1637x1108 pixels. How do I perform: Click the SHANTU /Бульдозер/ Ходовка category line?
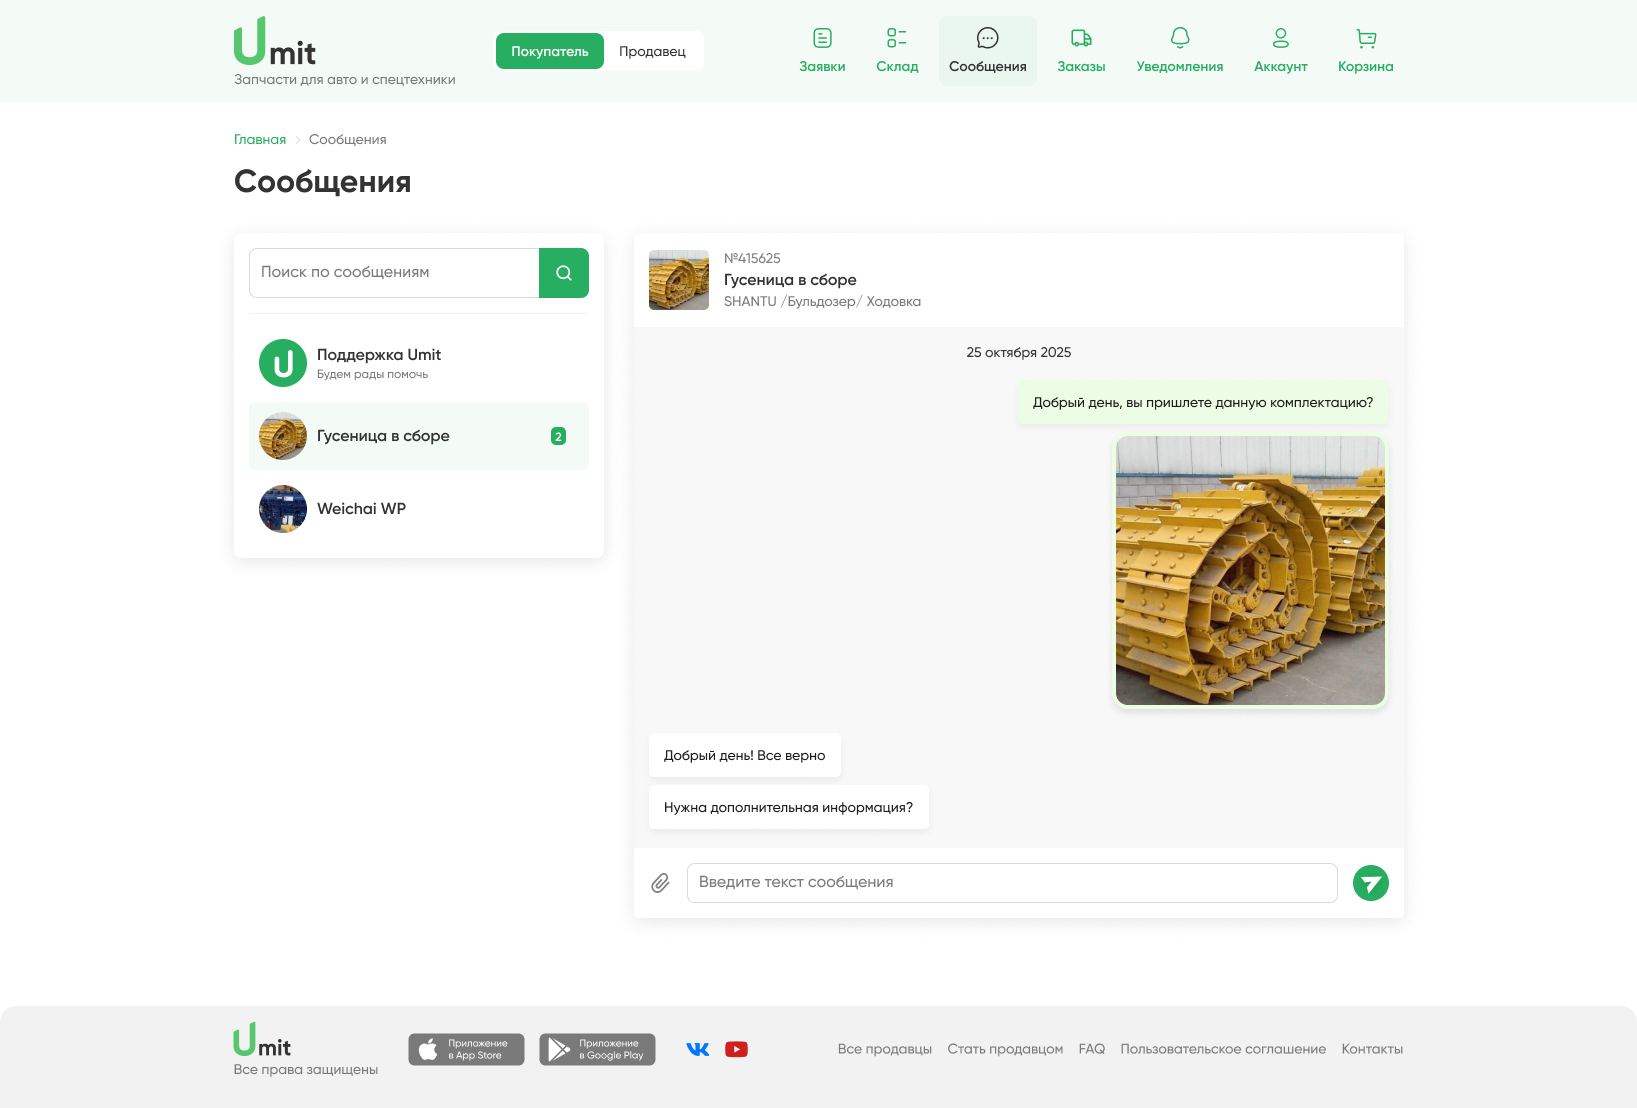tap(822, 301)
